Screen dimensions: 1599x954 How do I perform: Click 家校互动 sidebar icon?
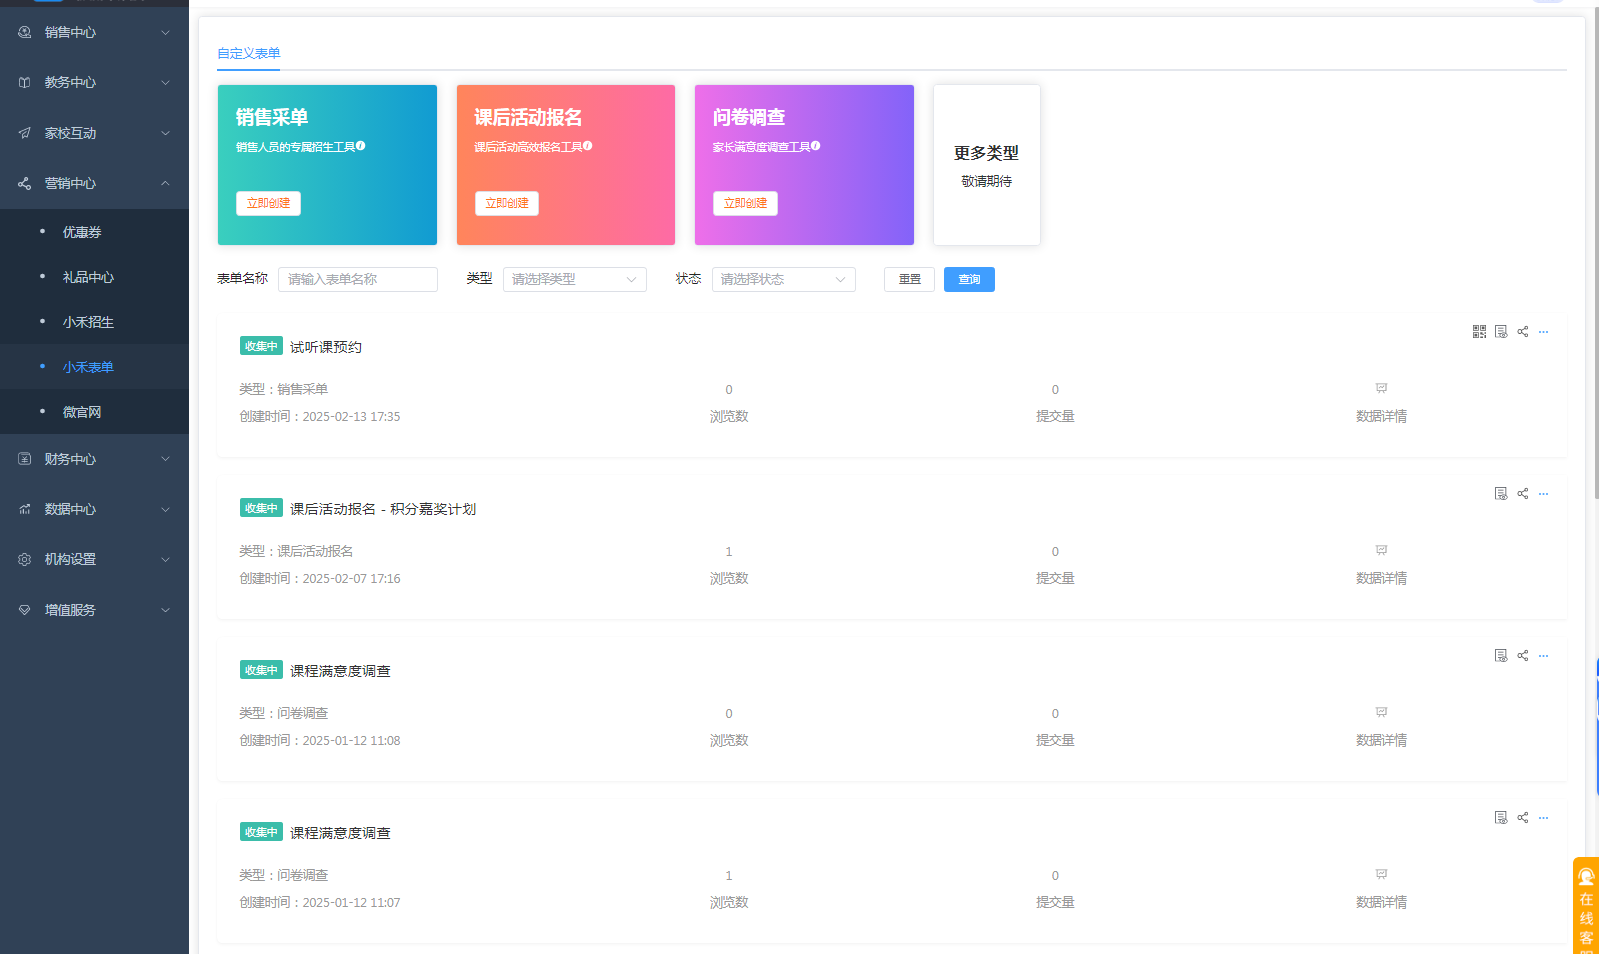[x=25, y=133]
